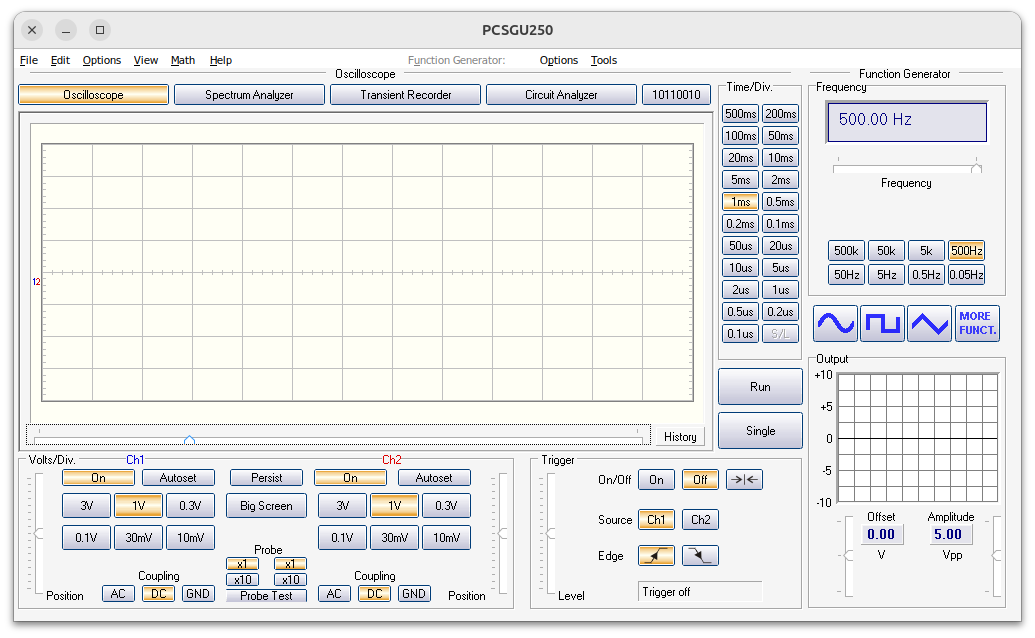Set time base to 500ms
The height and width of the screenshot is (638, 1035).
tap(741, 113)
